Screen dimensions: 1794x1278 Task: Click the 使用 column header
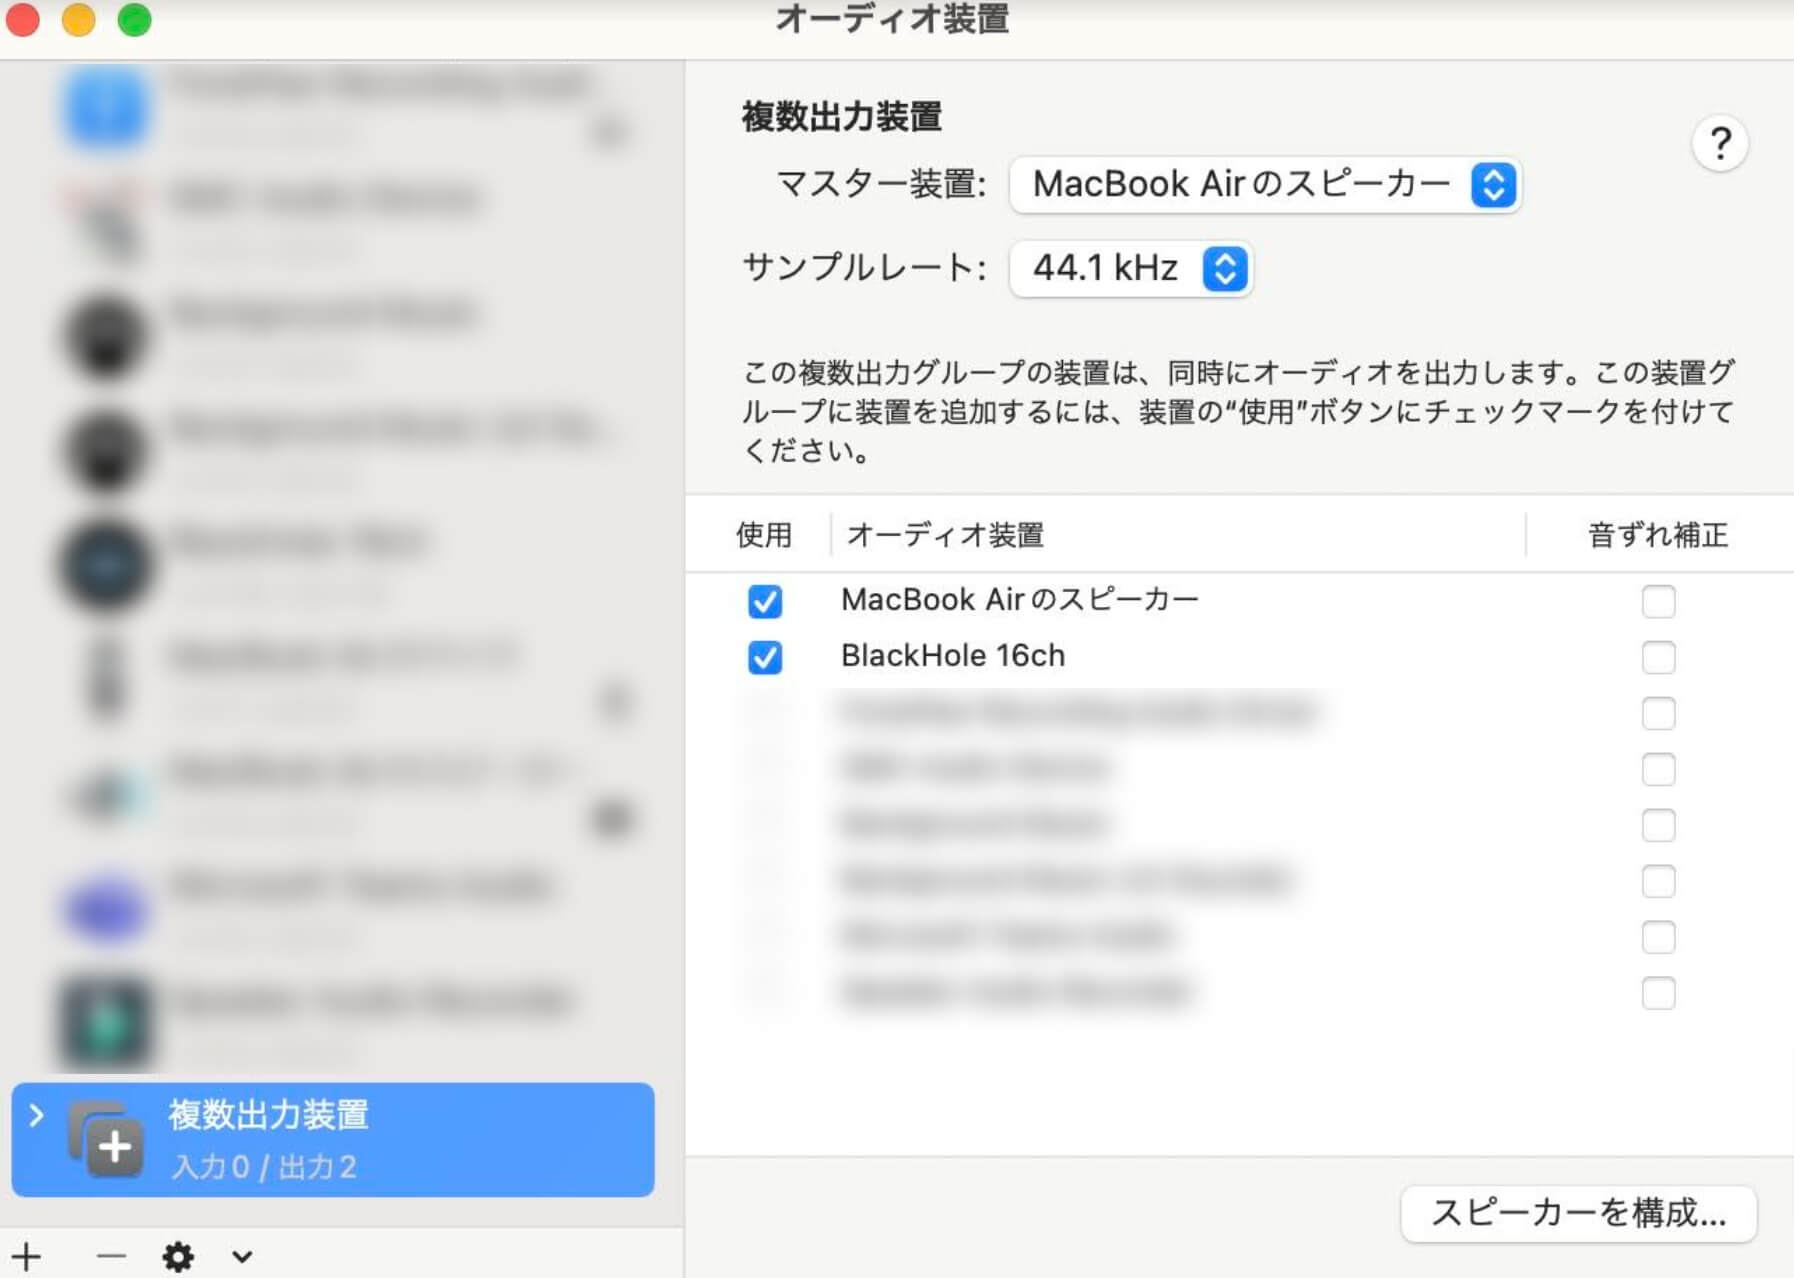point(764,535)
